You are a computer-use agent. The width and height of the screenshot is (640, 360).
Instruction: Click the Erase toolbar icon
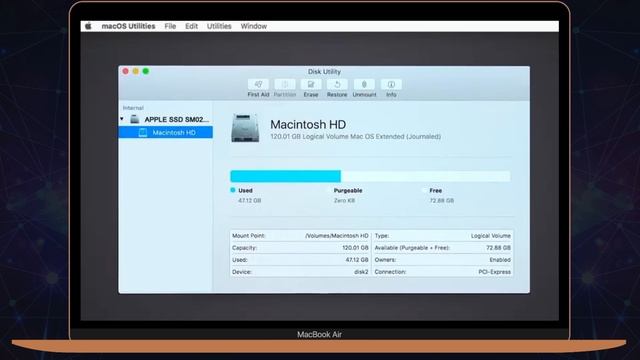click(x=311, y=84)
